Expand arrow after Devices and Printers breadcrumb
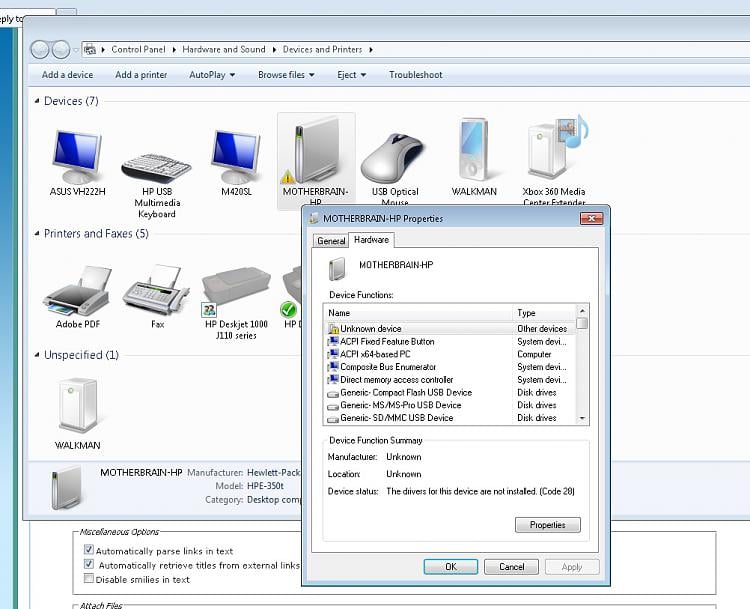This screenshot has height=609, width=750. [371, 50]
